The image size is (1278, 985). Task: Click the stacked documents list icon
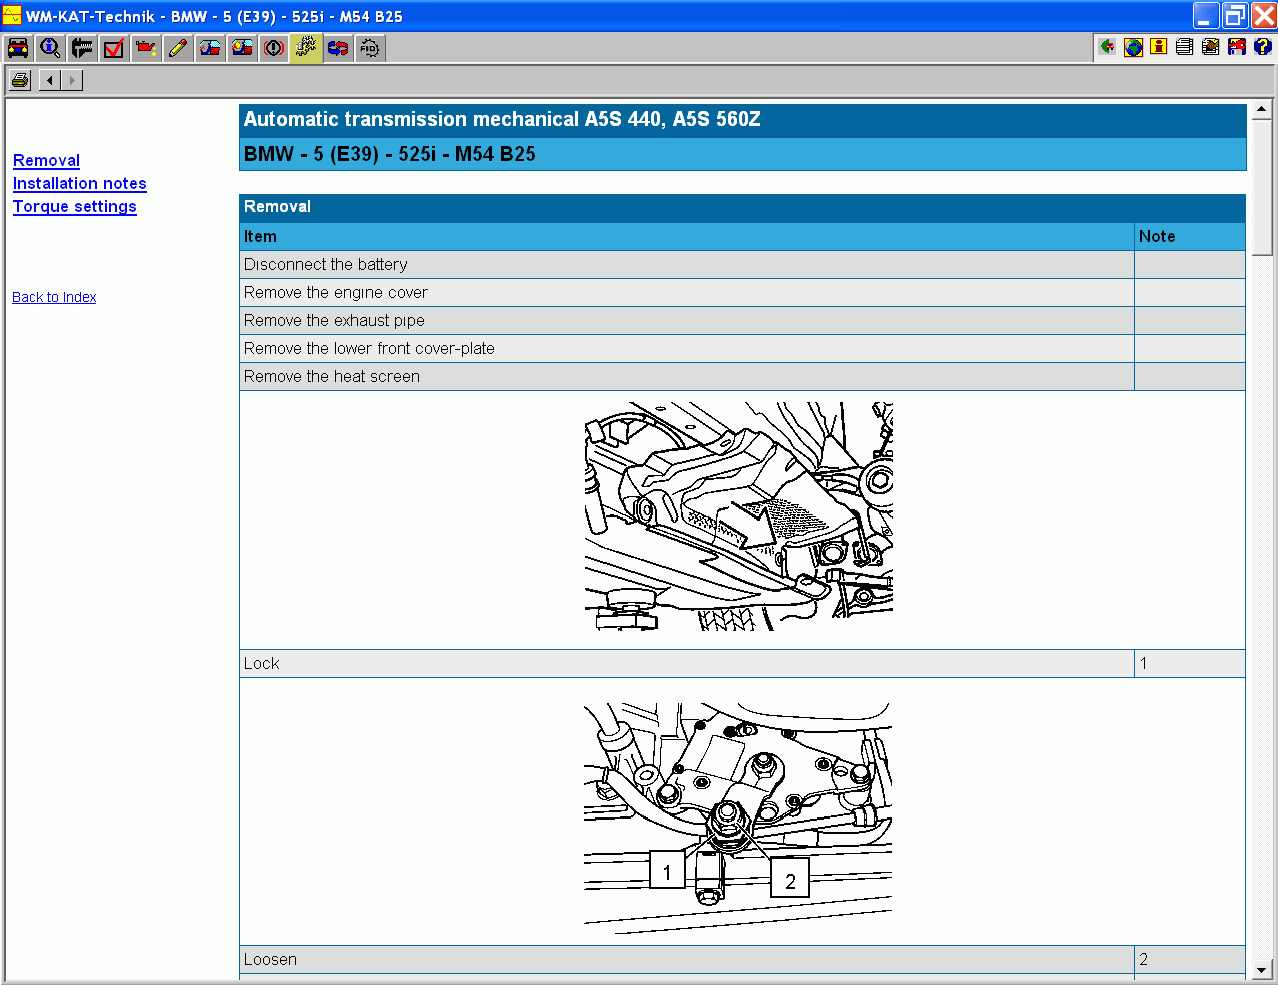[1185, 46]
